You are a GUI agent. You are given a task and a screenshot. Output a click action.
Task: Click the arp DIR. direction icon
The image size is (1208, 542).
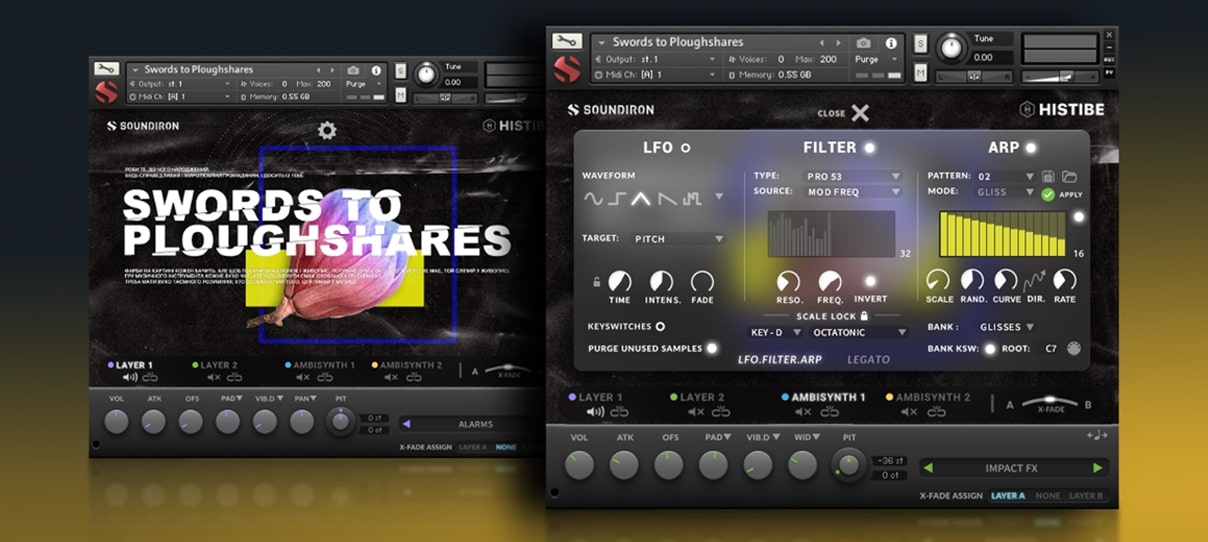tap(1034, 280)
